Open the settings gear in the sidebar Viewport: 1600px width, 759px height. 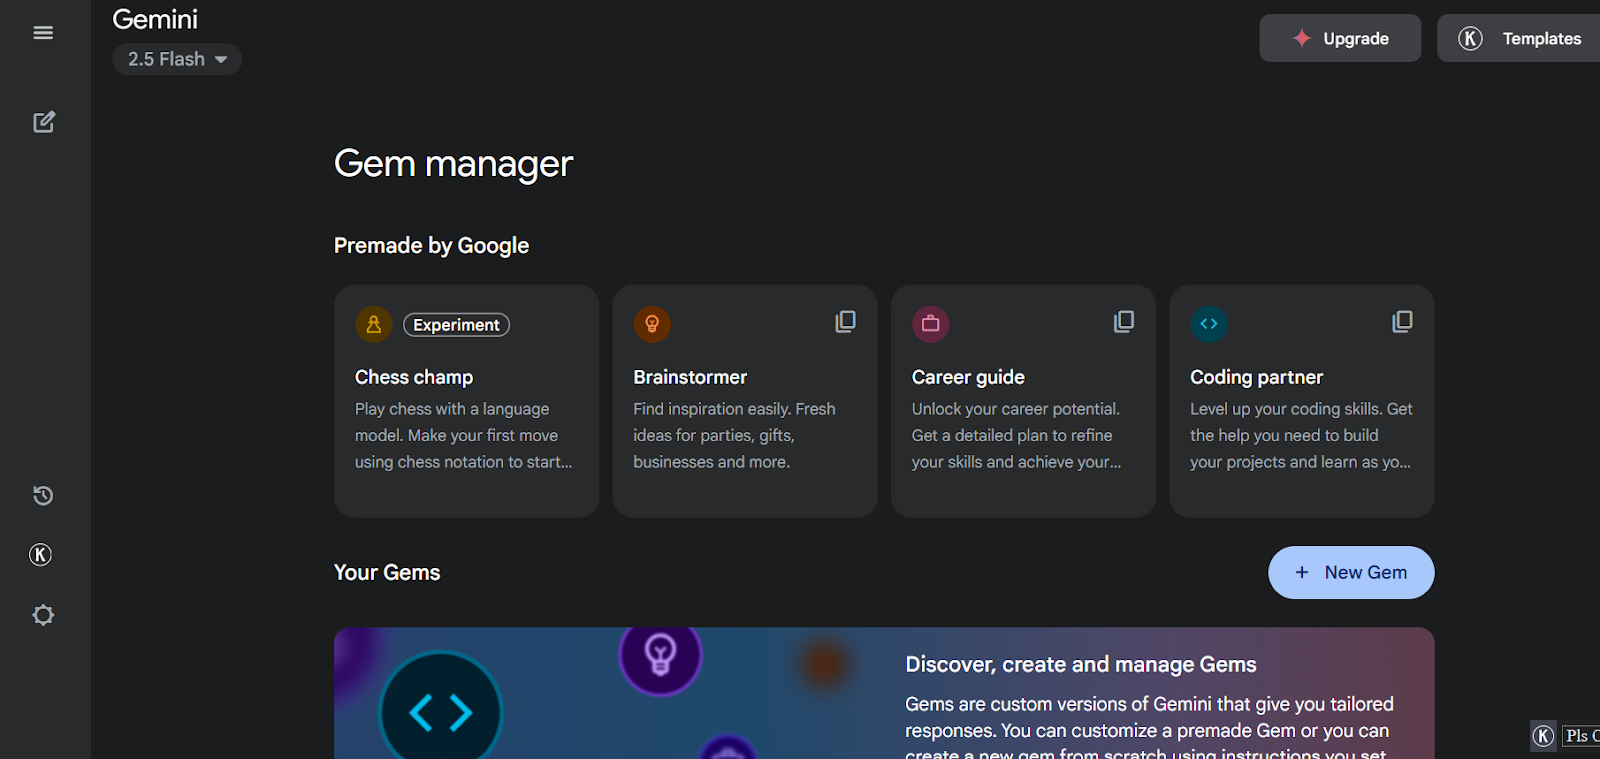[x=43, y=615]
